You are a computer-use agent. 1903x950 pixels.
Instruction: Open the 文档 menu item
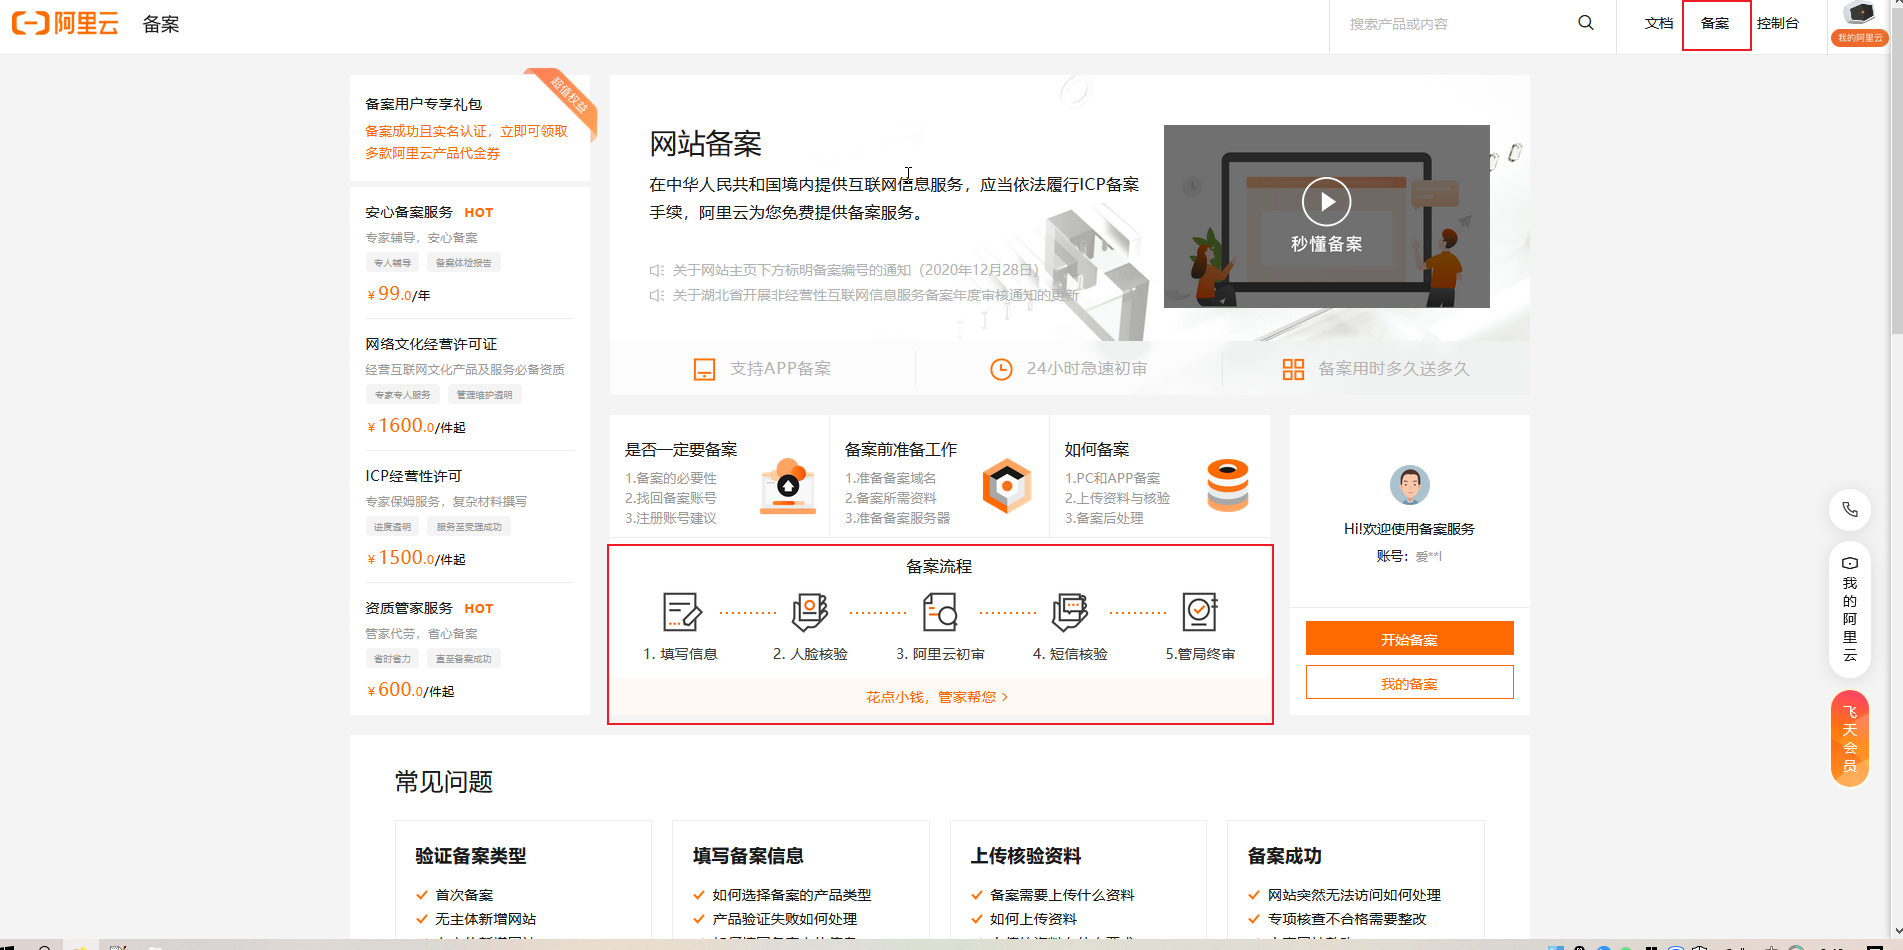tap(1659, 23)
